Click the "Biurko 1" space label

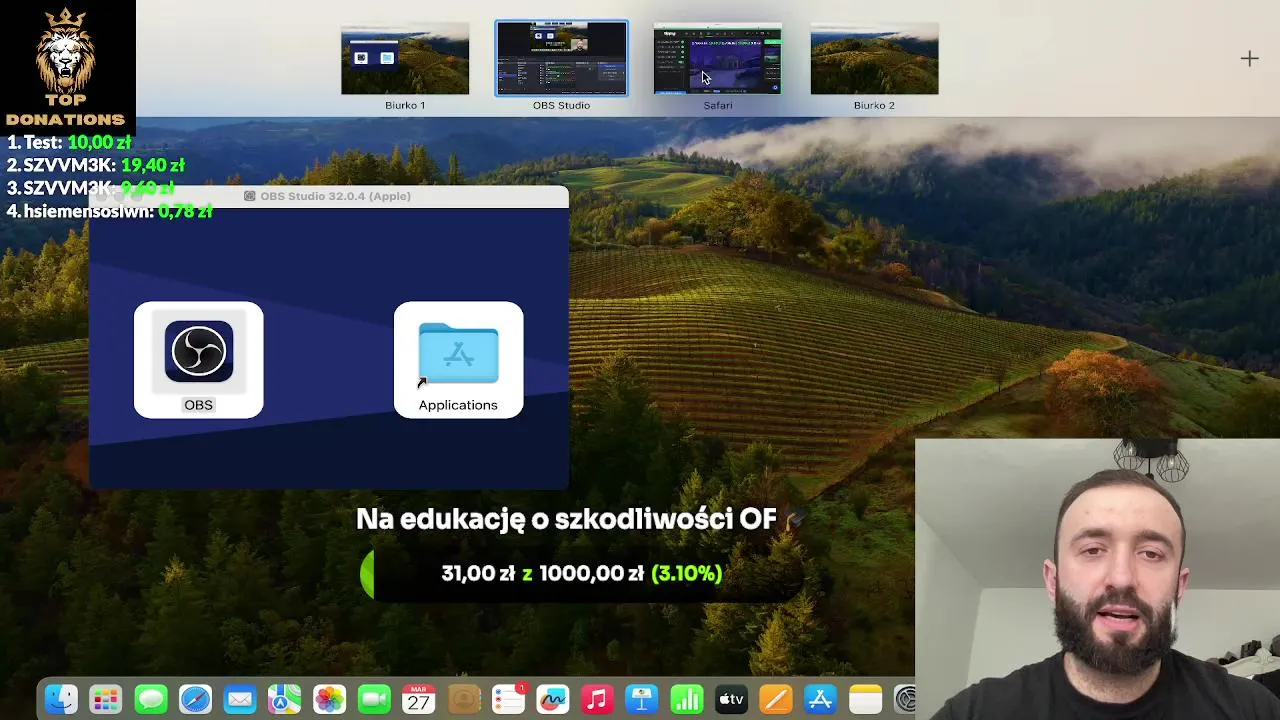(405, 105)
